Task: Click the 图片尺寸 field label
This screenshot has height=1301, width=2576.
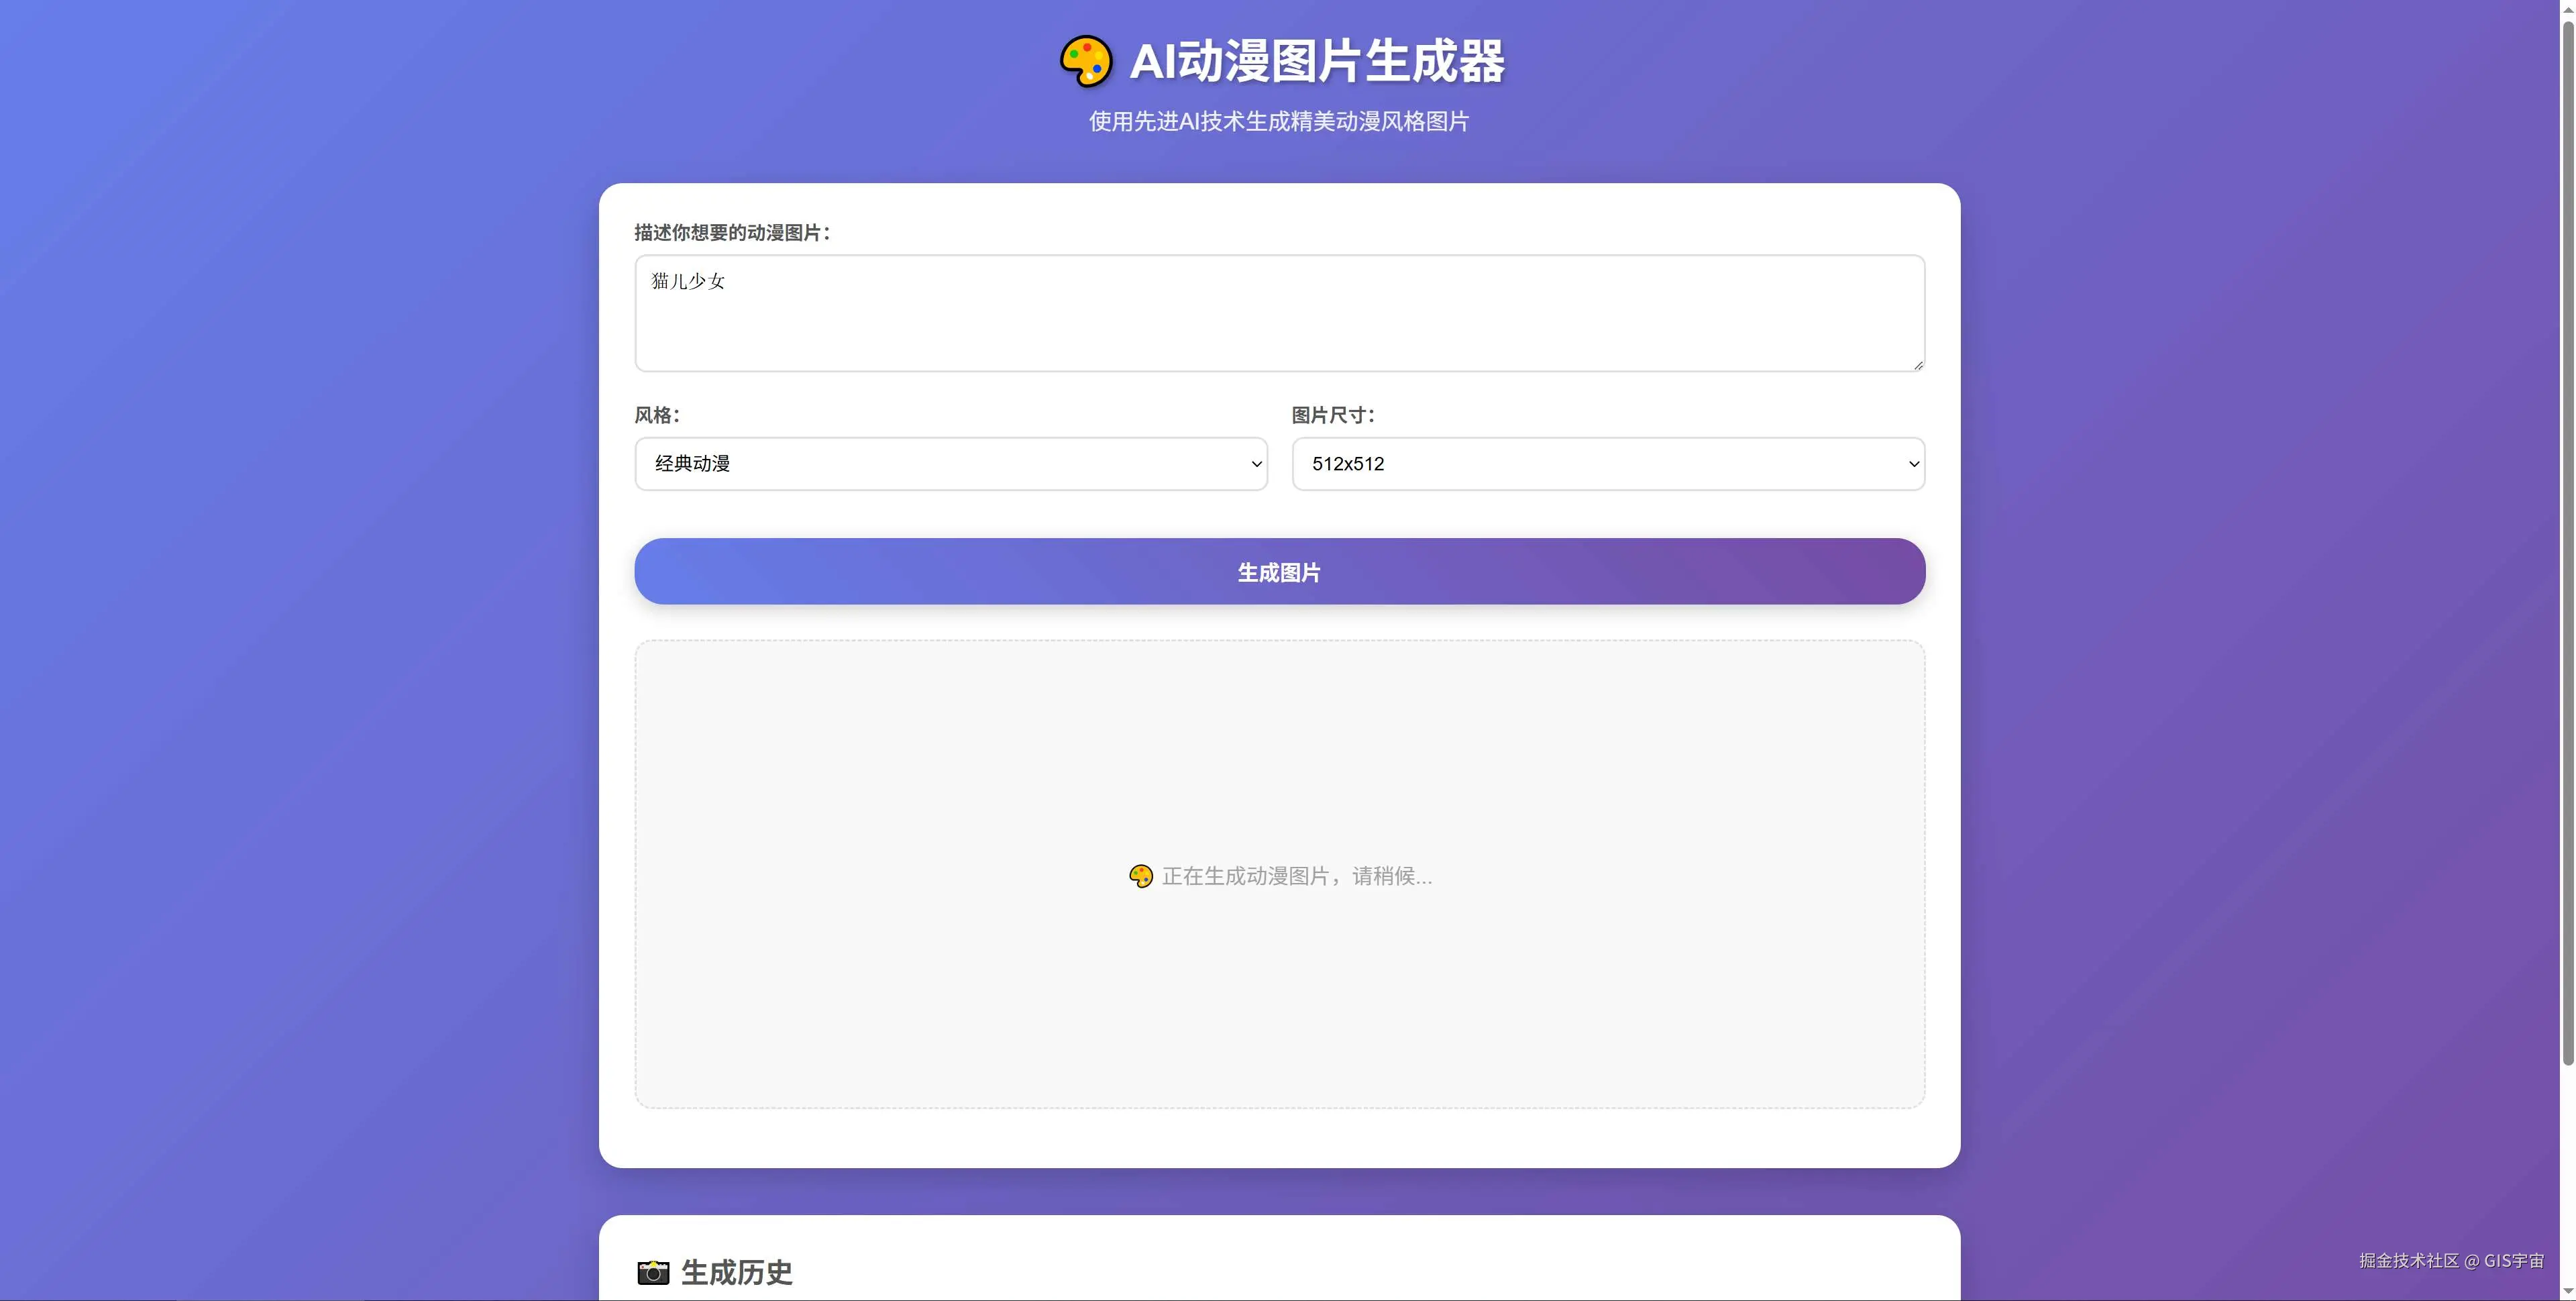Action: pyautogui.click(x=1333, y=415)
